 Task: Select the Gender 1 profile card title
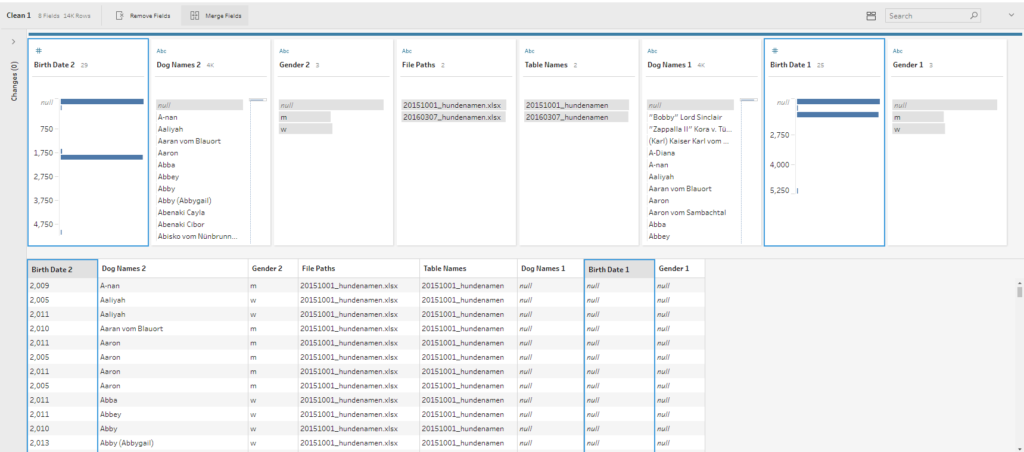pos(908,65)
